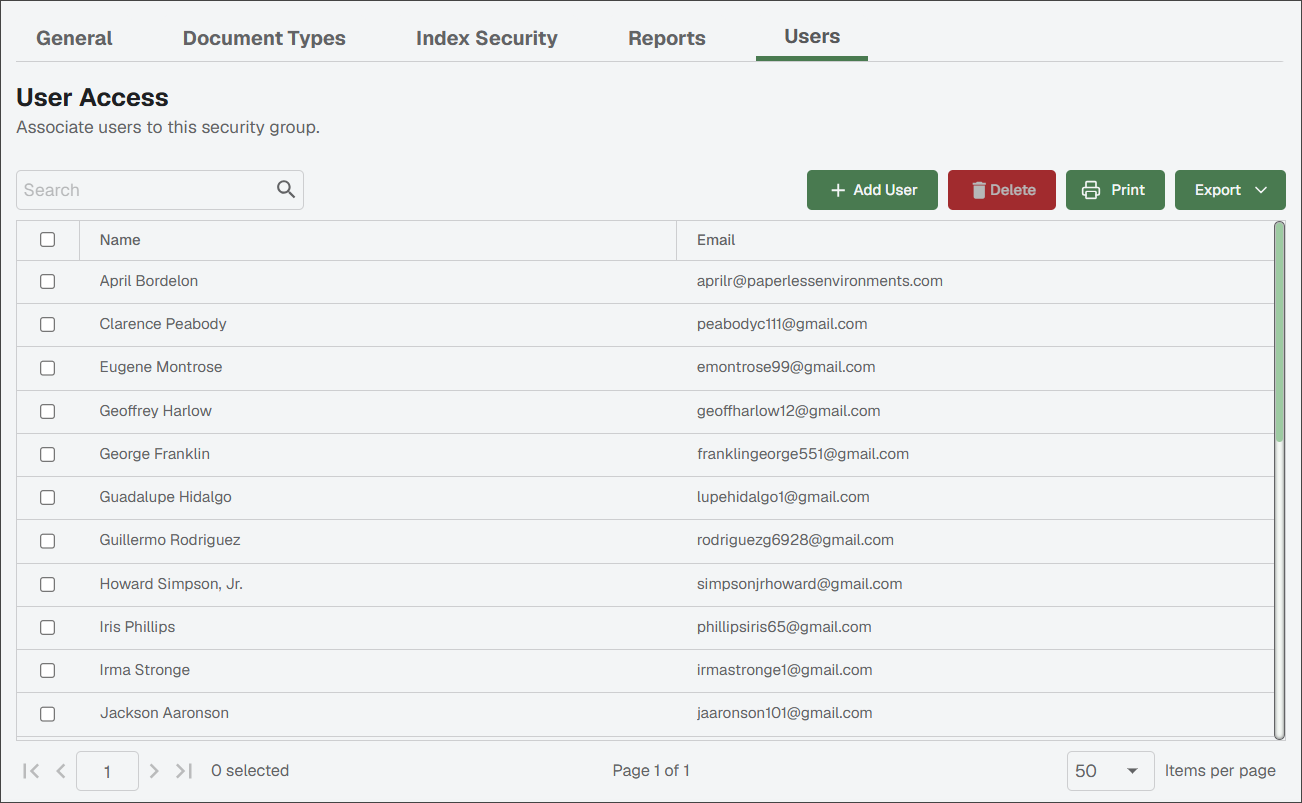This screenshot has width=1302, height=803.
Task: Go to the Index Security tab
Action: coord(487,38)
